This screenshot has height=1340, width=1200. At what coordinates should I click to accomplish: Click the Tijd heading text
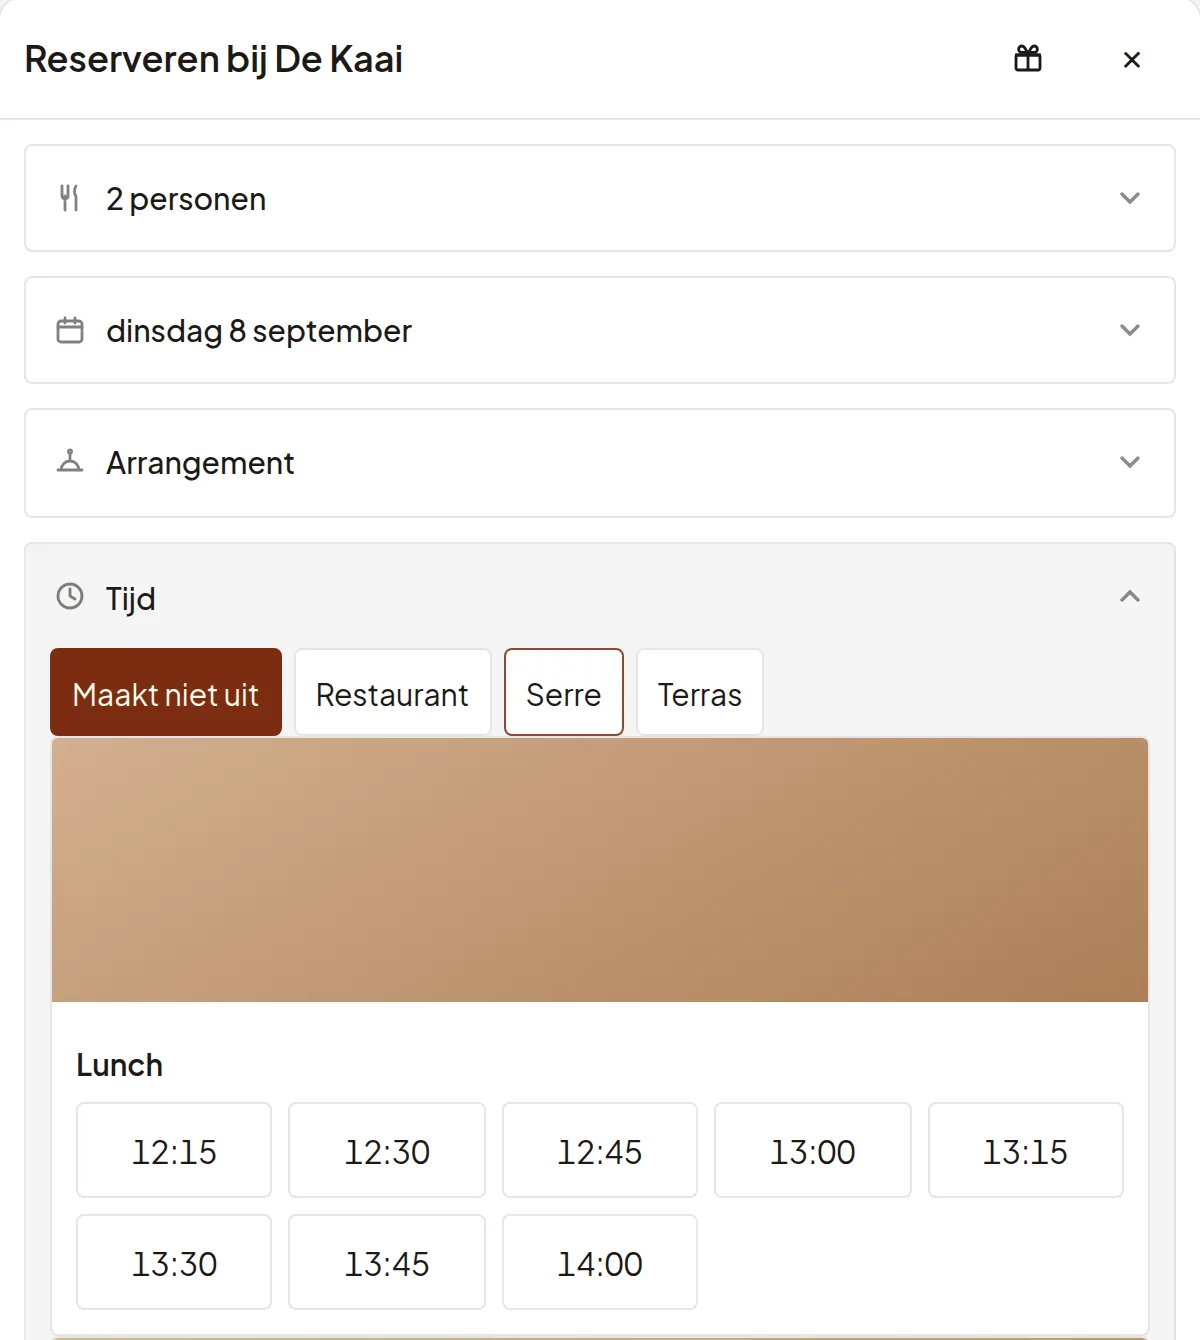point(131,598)
